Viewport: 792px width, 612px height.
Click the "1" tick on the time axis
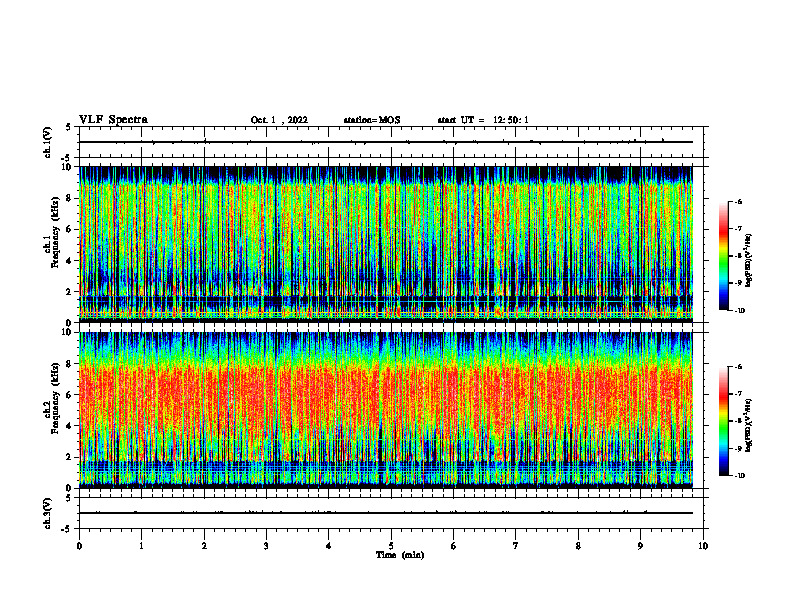(x=141, y=546)
